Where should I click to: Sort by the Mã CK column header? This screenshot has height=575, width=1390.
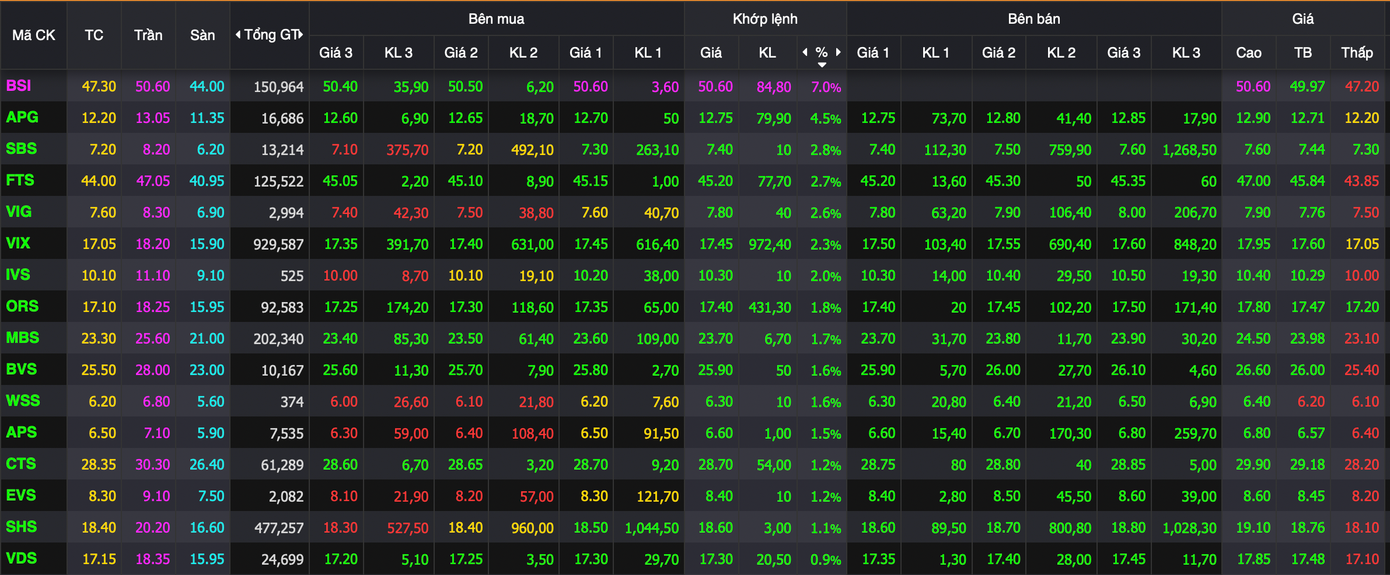pos(33,35)
